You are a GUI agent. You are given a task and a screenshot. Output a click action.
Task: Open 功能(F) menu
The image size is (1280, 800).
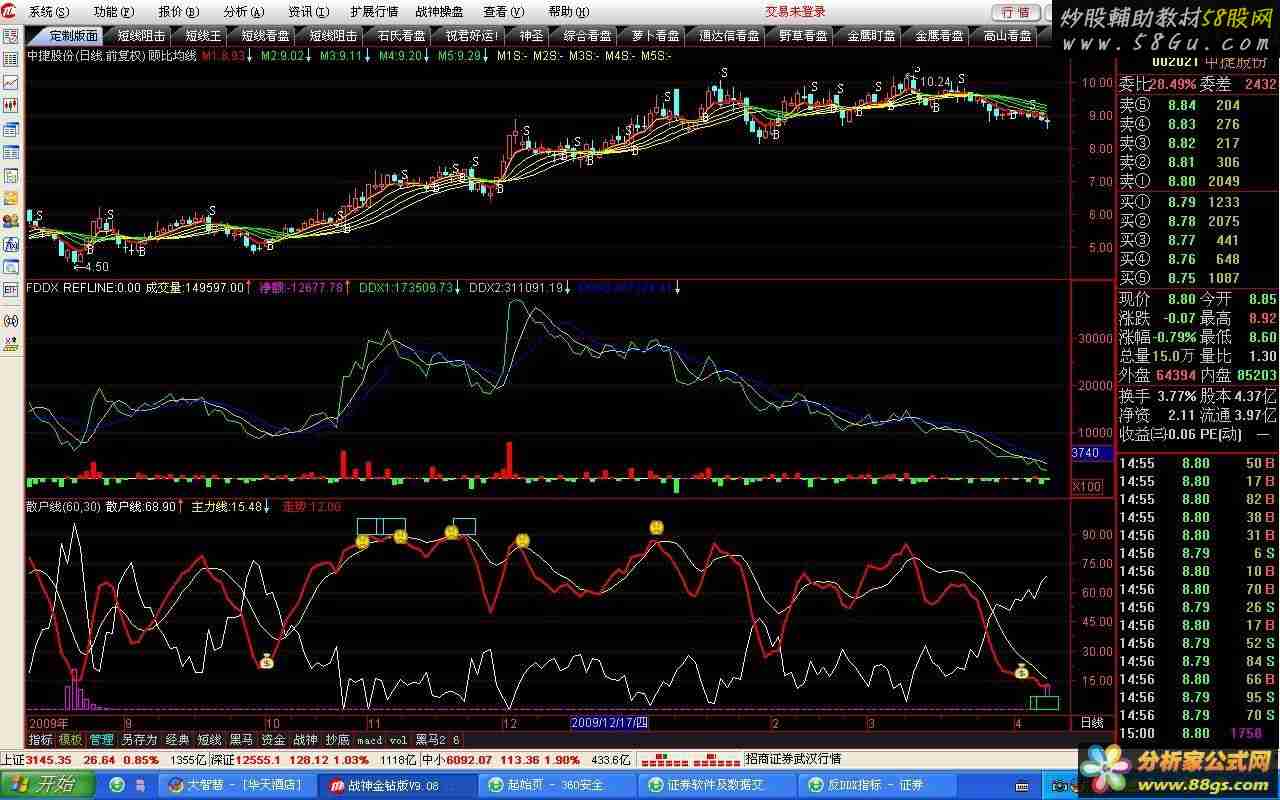(x=113, y=12)
